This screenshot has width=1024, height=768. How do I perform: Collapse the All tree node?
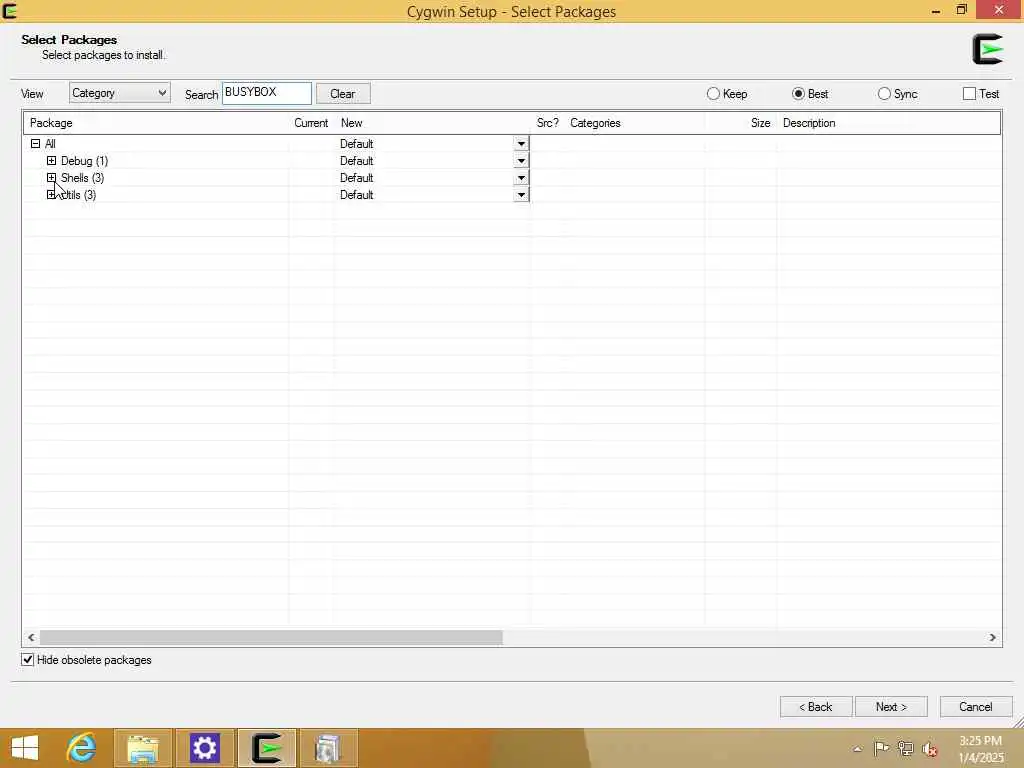coord(35,144)
